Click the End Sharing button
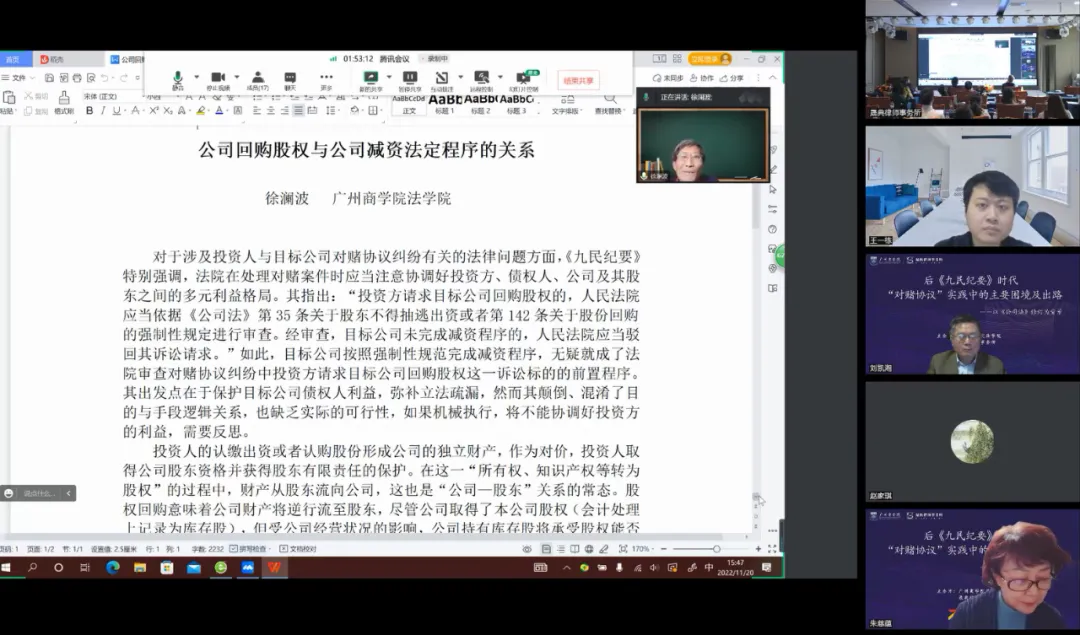The image size is (1080, 635). 579,81
